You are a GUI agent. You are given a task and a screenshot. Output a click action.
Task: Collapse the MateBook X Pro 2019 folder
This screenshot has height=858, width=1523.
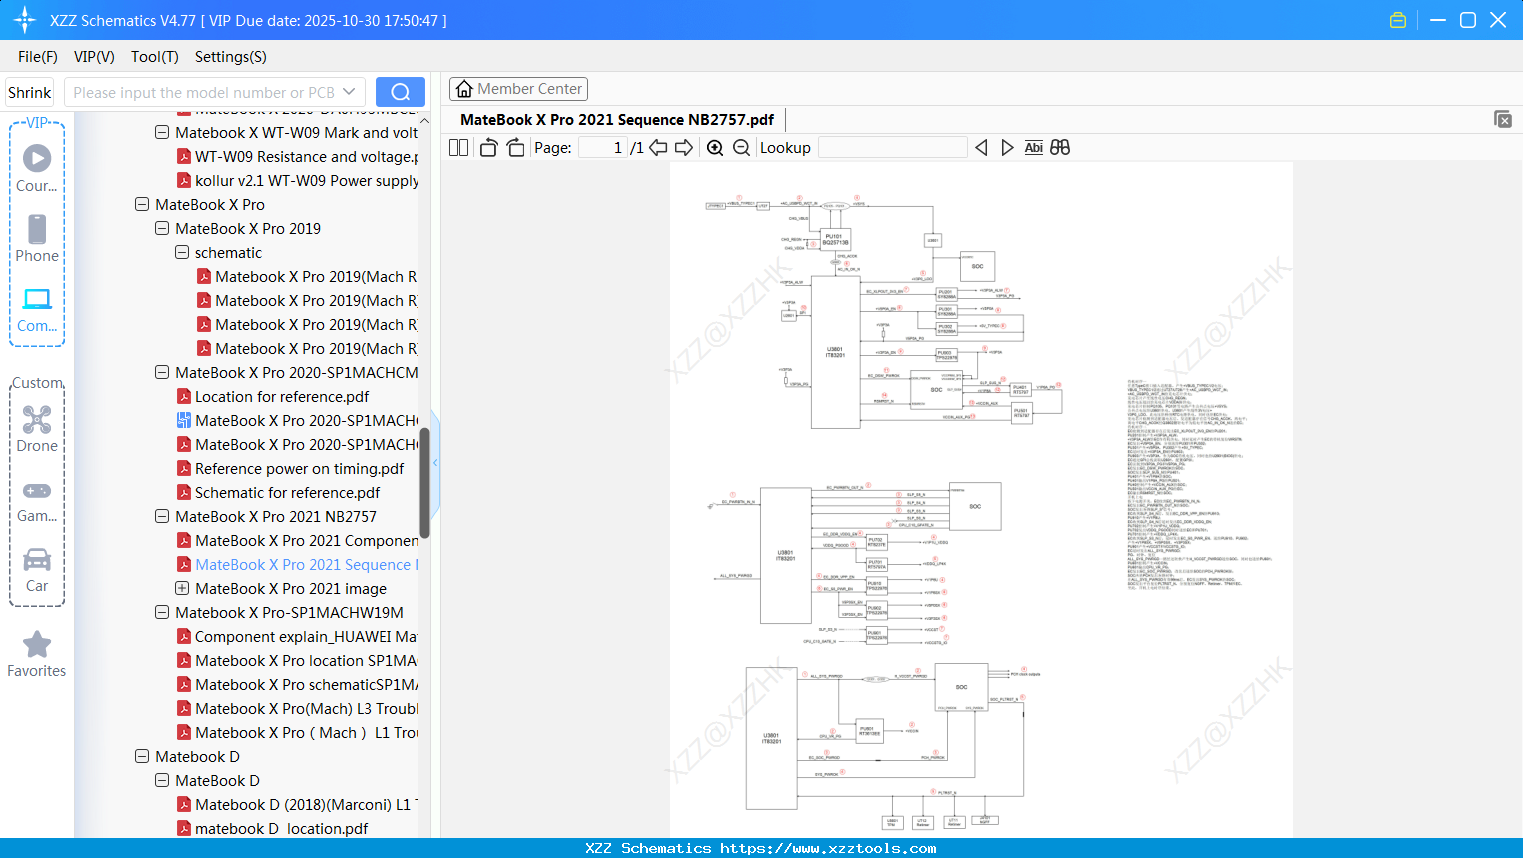162,228
